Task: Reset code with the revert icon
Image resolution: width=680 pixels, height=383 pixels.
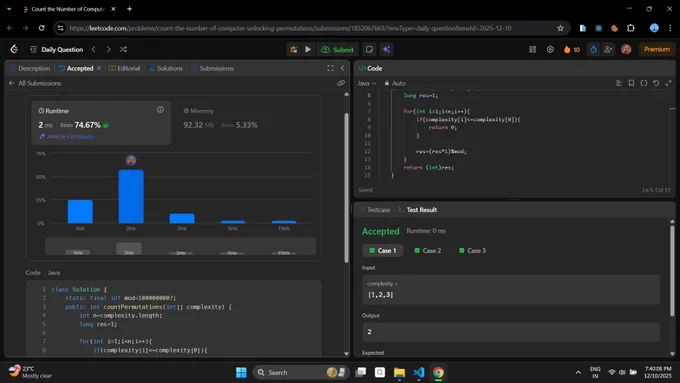Action: (x=656, y=83)
